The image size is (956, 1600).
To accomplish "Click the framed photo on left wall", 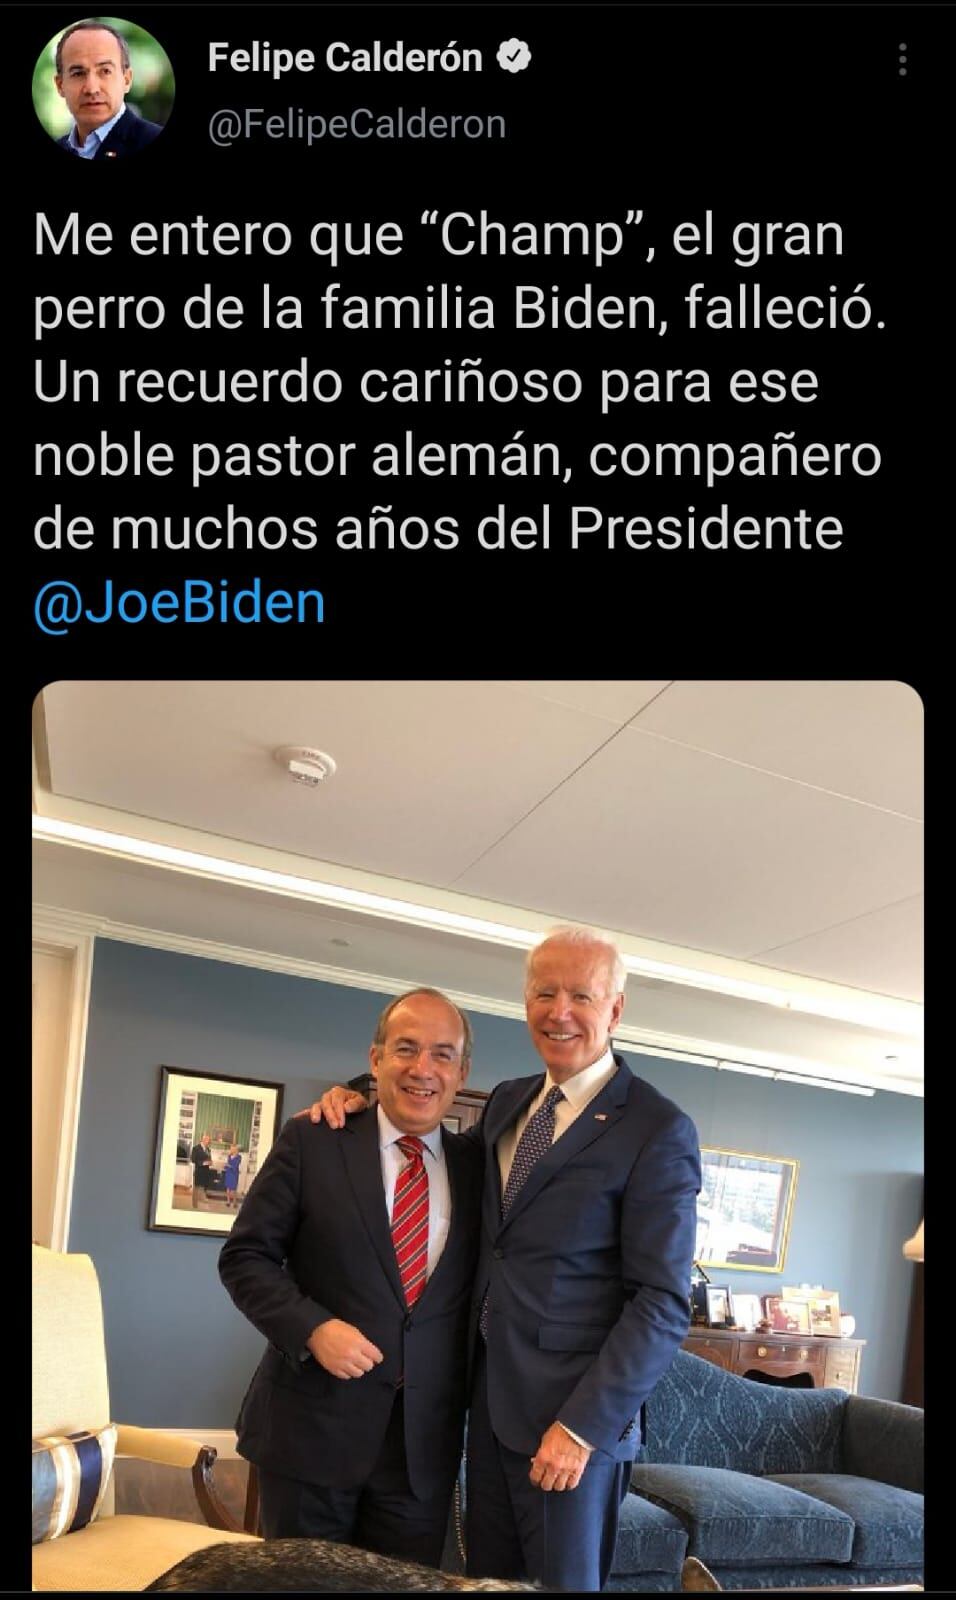I will point(217,1152).
